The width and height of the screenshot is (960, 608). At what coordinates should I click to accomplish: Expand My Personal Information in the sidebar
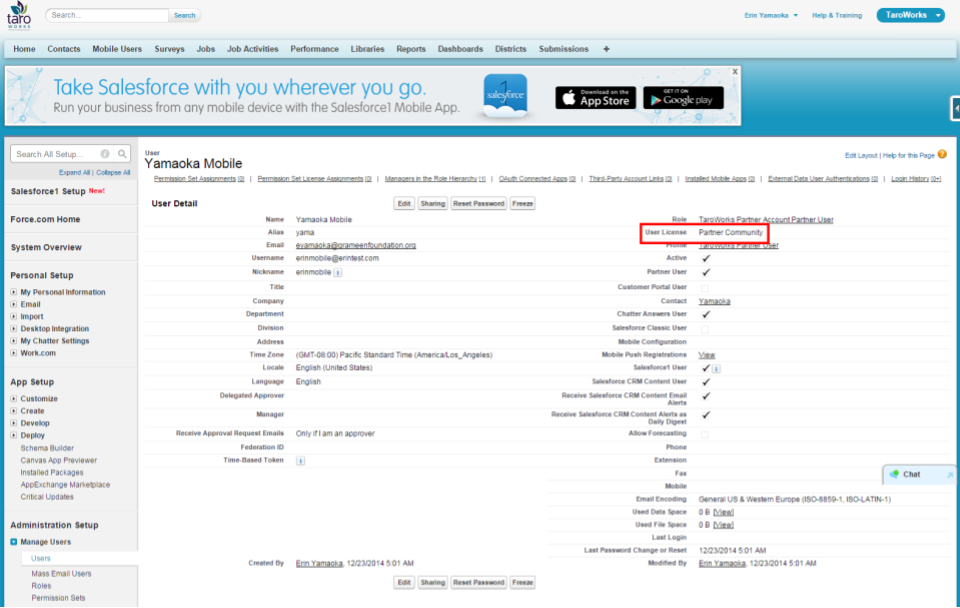point(13,292)
